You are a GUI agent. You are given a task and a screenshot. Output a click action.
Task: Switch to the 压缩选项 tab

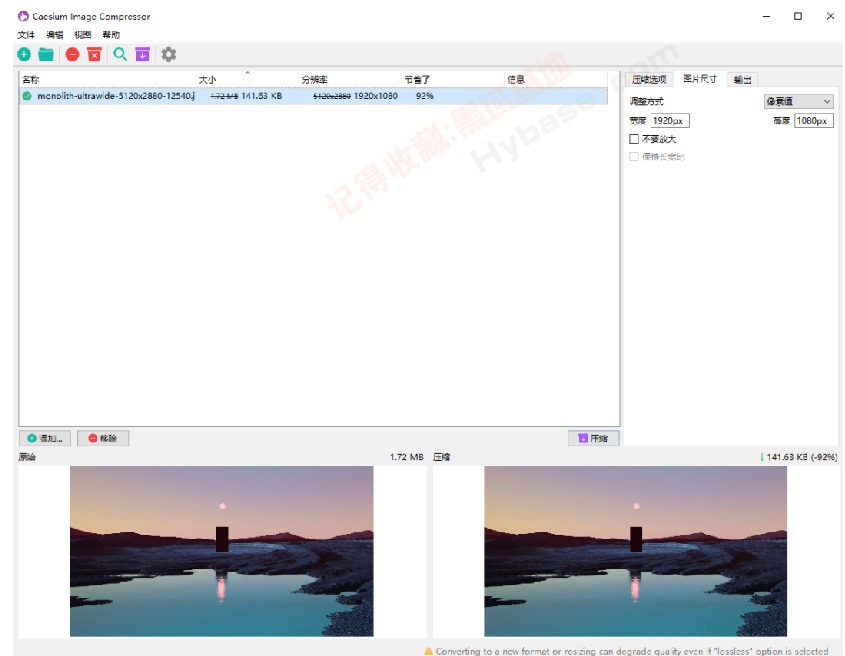click(649, 80)
